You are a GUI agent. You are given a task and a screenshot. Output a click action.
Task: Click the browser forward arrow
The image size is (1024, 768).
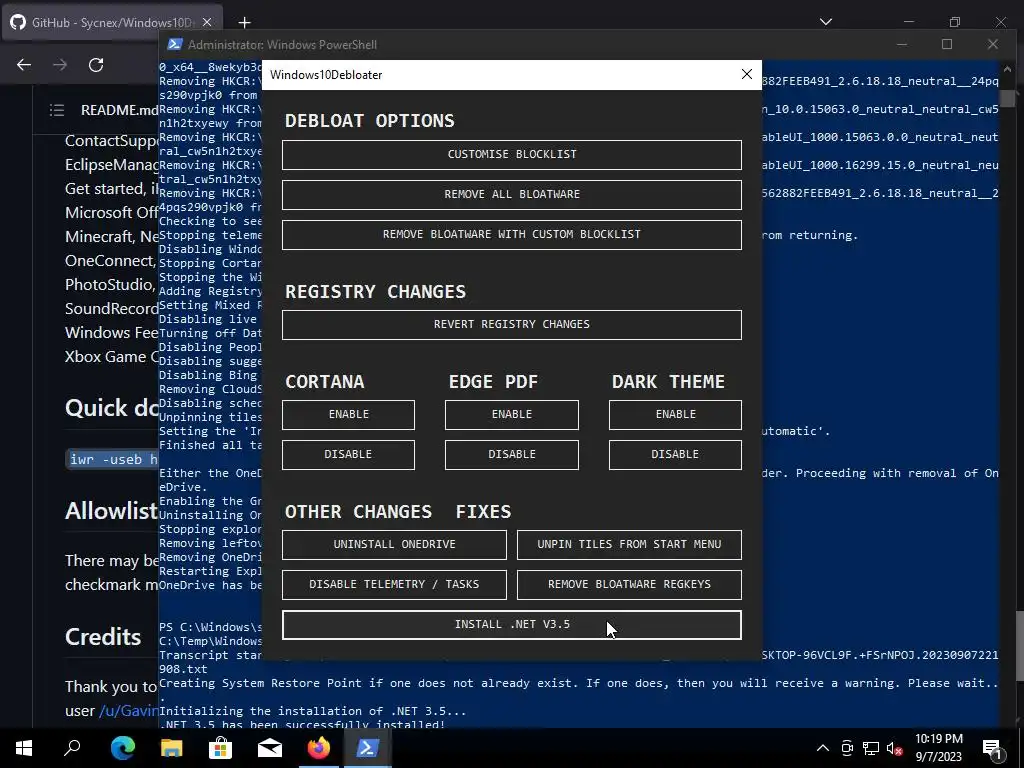click(x=60, y=65)
